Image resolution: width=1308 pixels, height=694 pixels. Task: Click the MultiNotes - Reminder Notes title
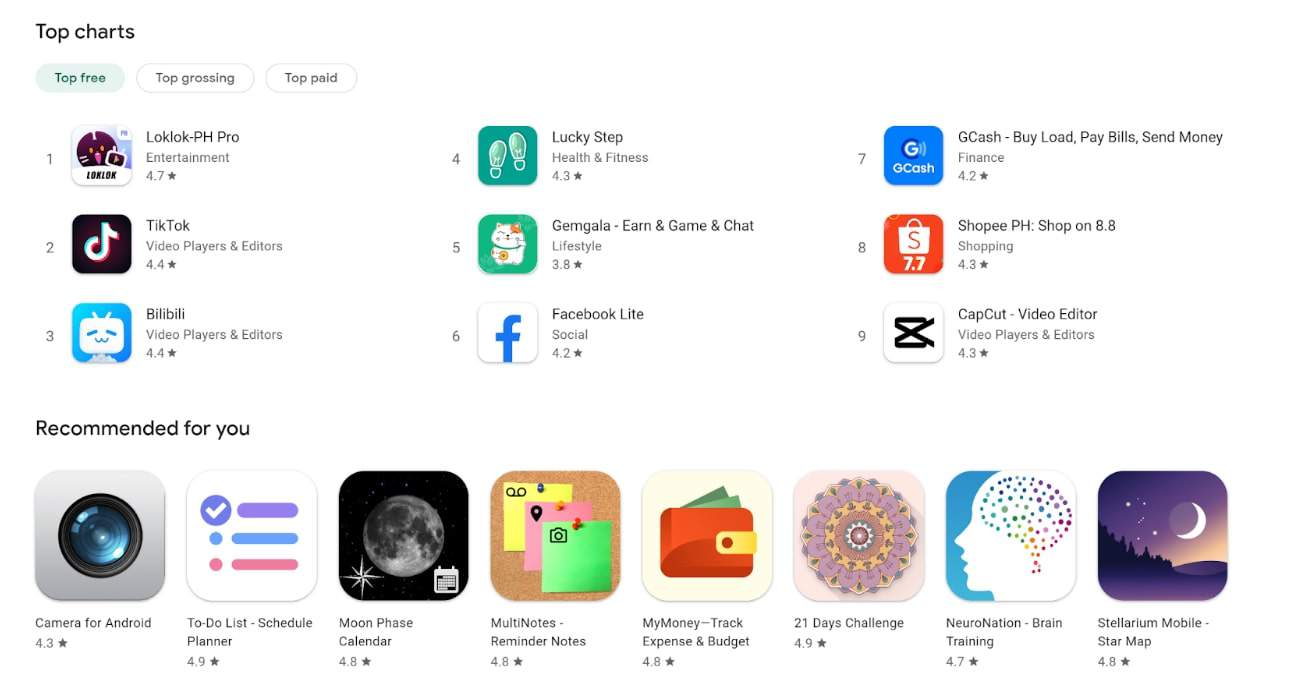coord(538,632)
